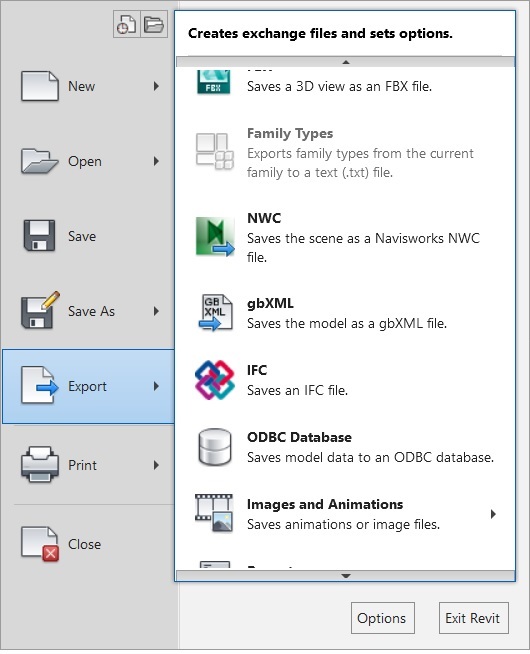The image size is (530, 654).
Task: Click the export list scroll-up arrow
Action: (x=345, y=62)
